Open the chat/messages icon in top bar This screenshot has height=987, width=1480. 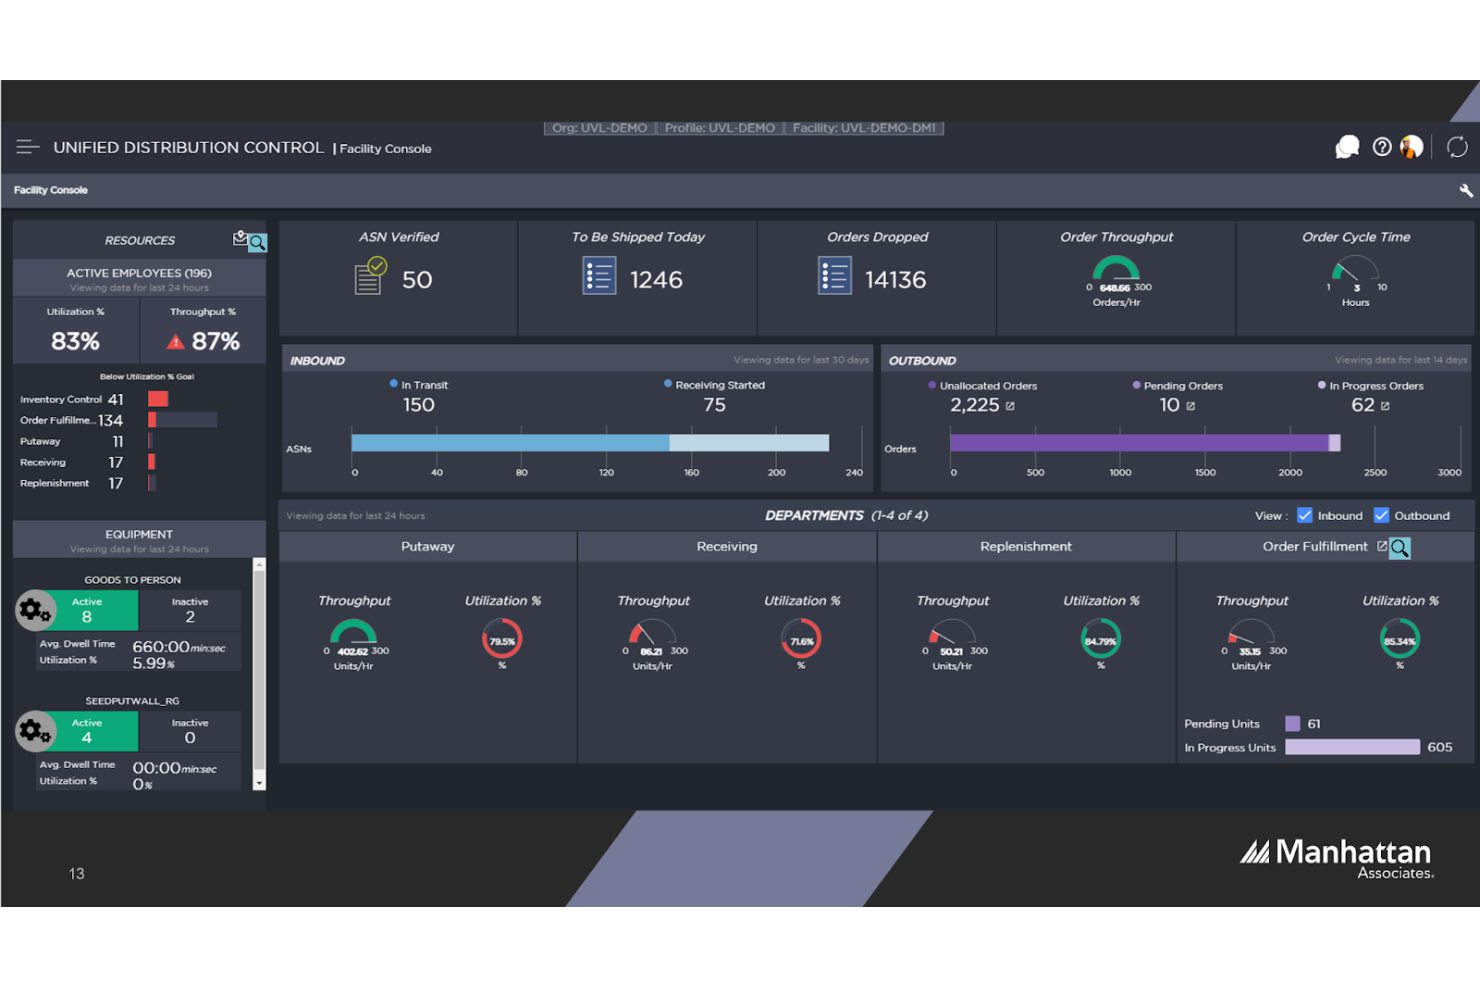click(x=1347, y=146)
